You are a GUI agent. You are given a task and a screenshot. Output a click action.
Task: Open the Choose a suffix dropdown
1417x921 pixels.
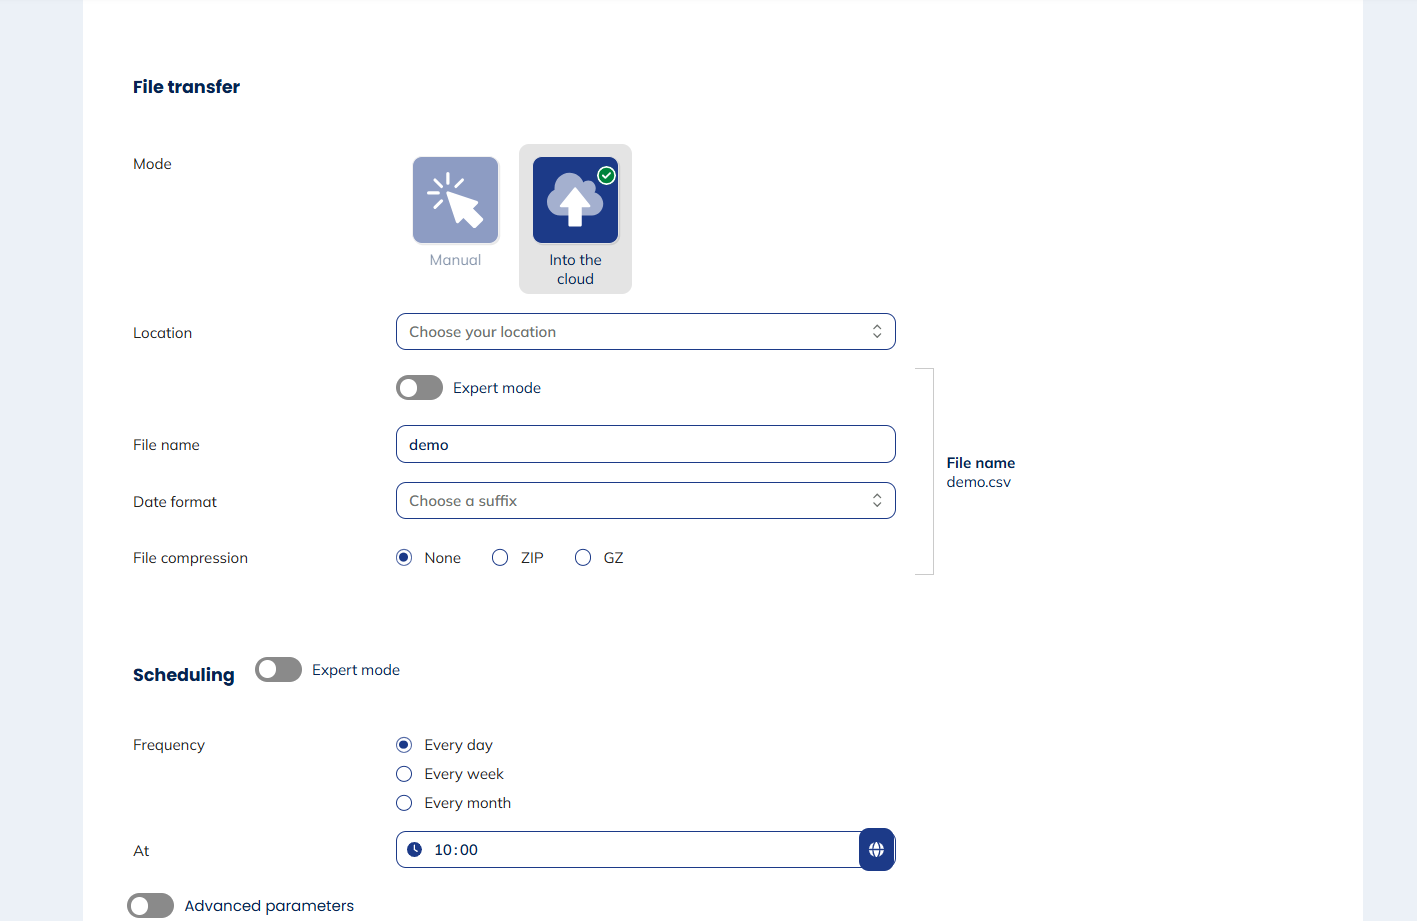pos(645,500)
